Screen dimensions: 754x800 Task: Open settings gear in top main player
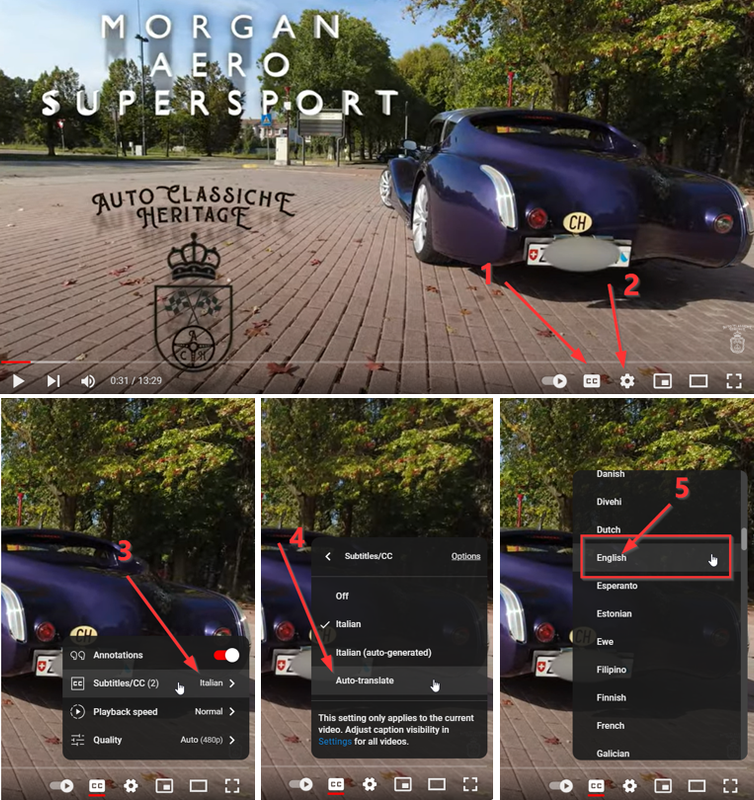[627, 381]
